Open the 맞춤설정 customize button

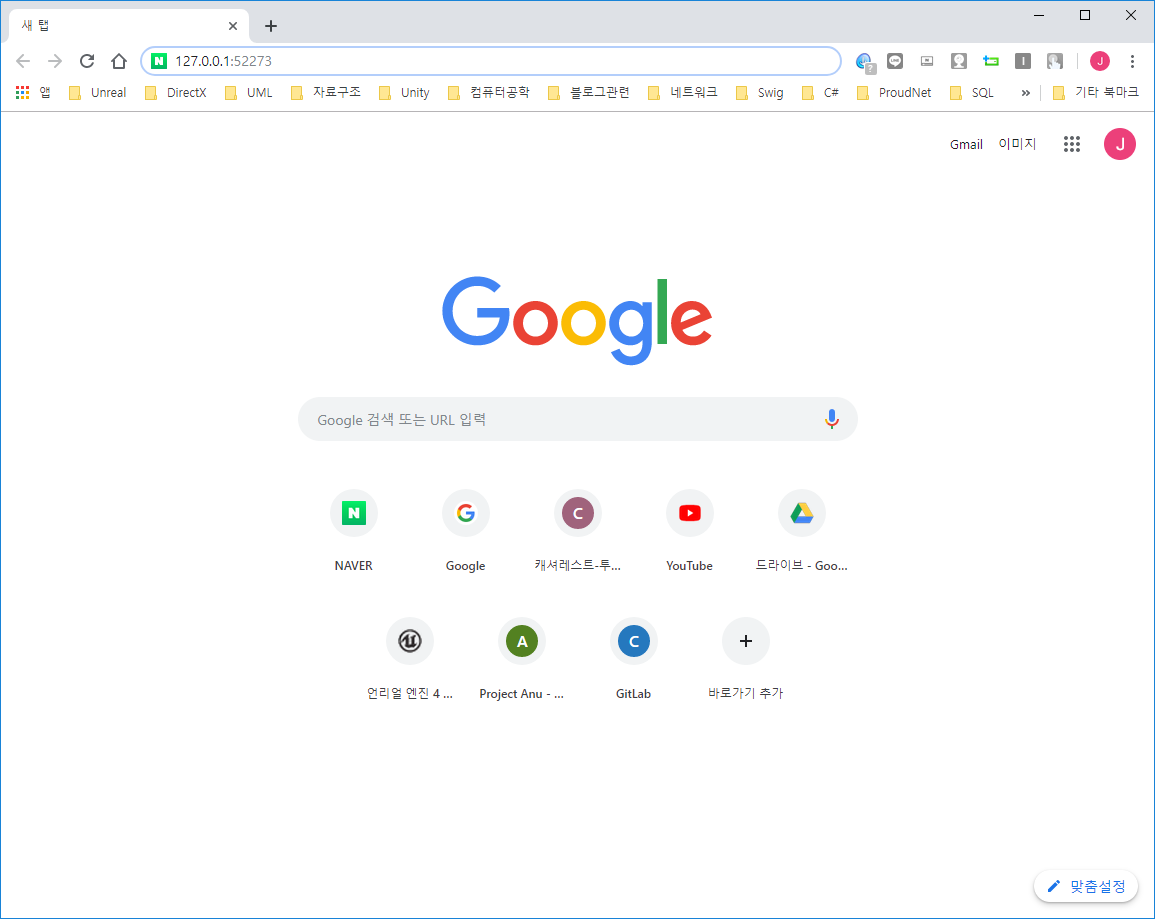click(x=1086, y=887)
